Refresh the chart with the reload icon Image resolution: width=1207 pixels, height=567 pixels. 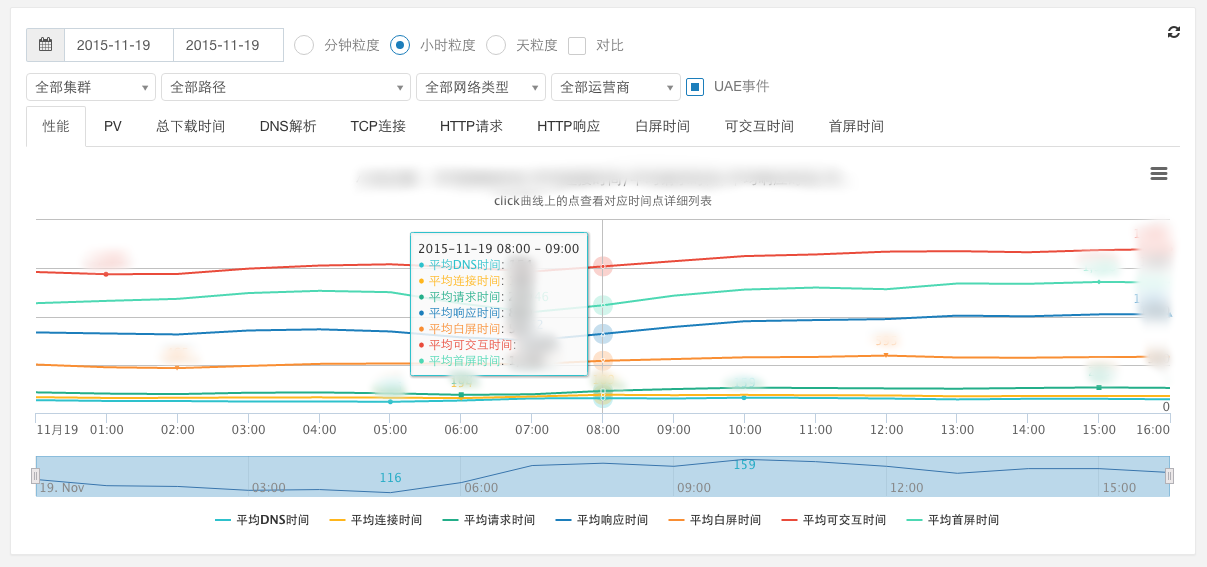click(x=1174, y=32)
